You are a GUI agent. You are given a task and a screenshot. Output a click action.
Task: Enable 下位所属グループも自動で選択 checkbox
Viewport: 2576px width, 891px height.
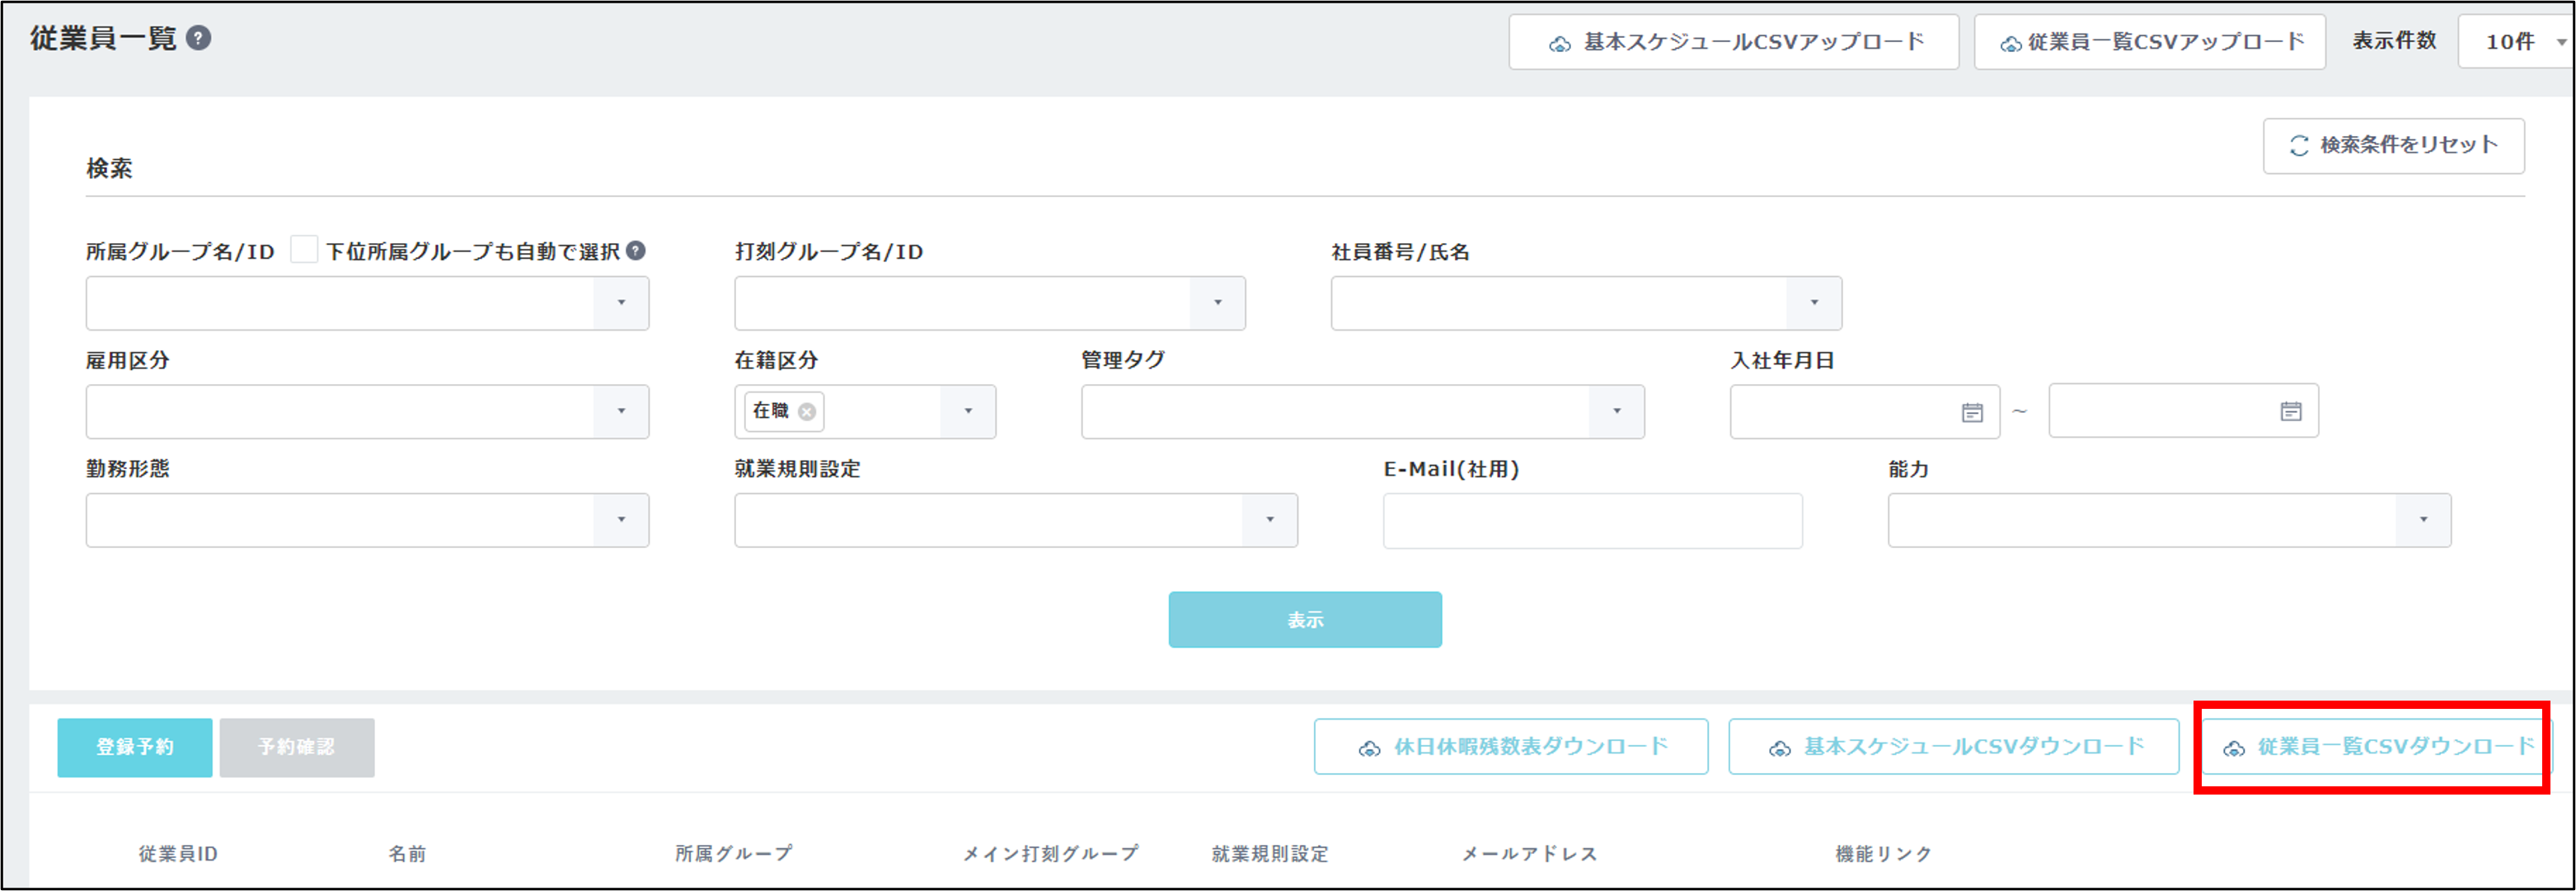304,249
